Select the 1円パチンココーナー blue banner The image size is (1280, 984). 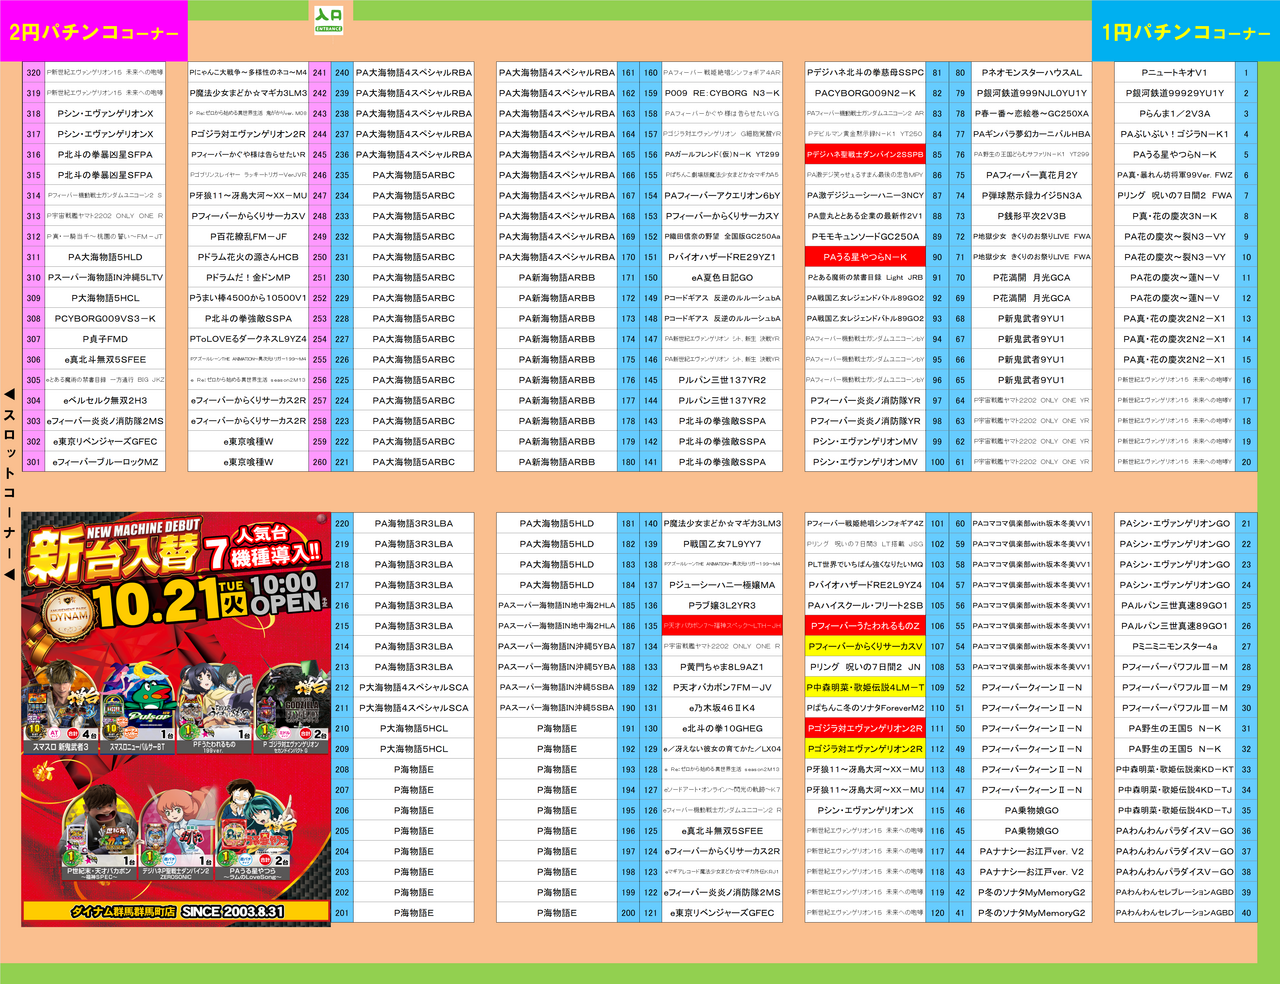pos(1185,32)
